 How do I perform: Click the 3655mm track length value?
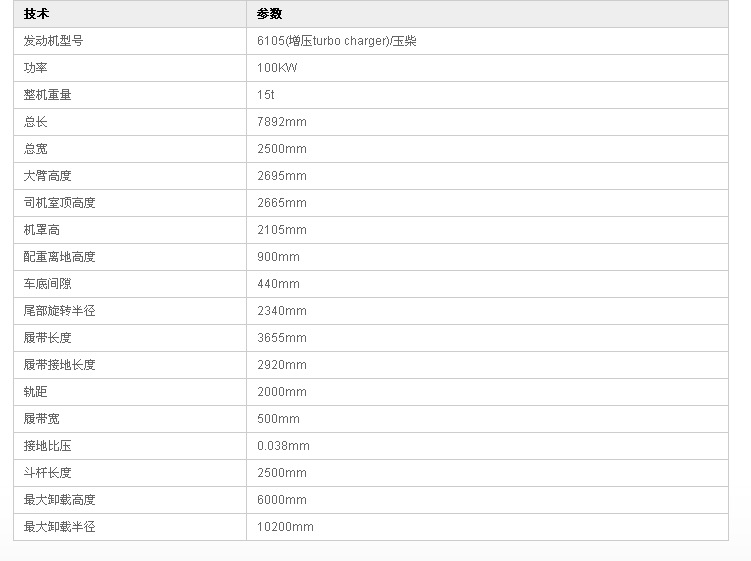pos(282,338)
